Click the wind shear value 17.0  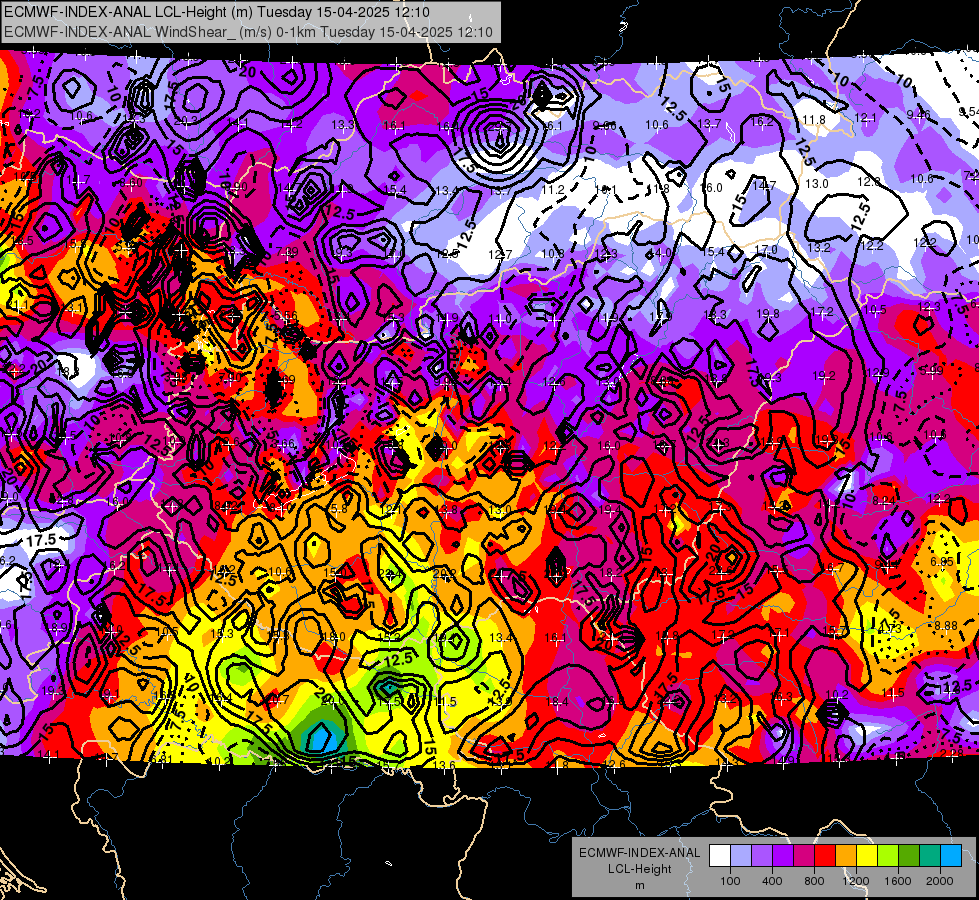(766, 250)
